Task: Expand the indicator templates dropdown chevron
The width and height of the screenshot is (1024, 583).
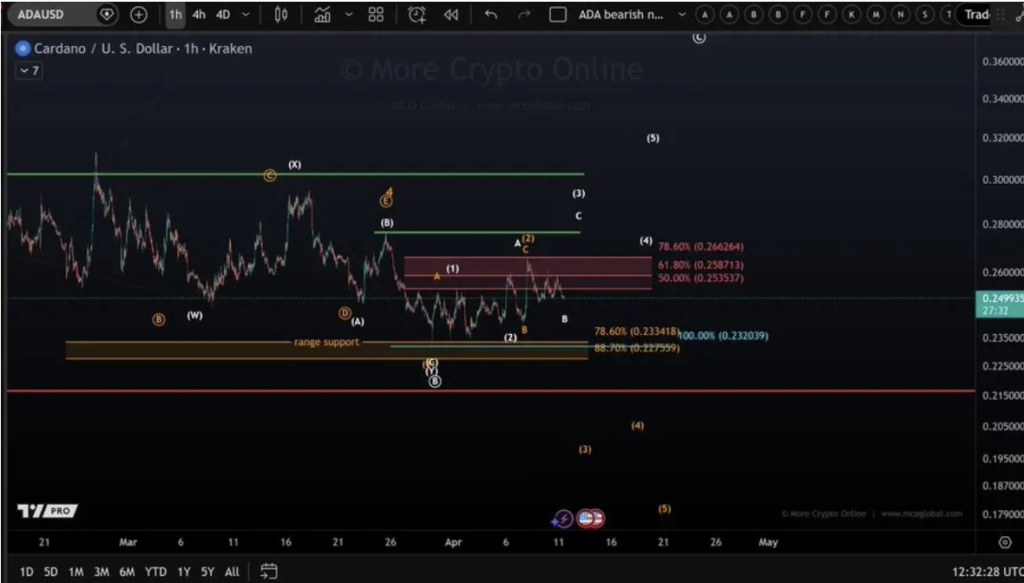Action: point(348,15)
